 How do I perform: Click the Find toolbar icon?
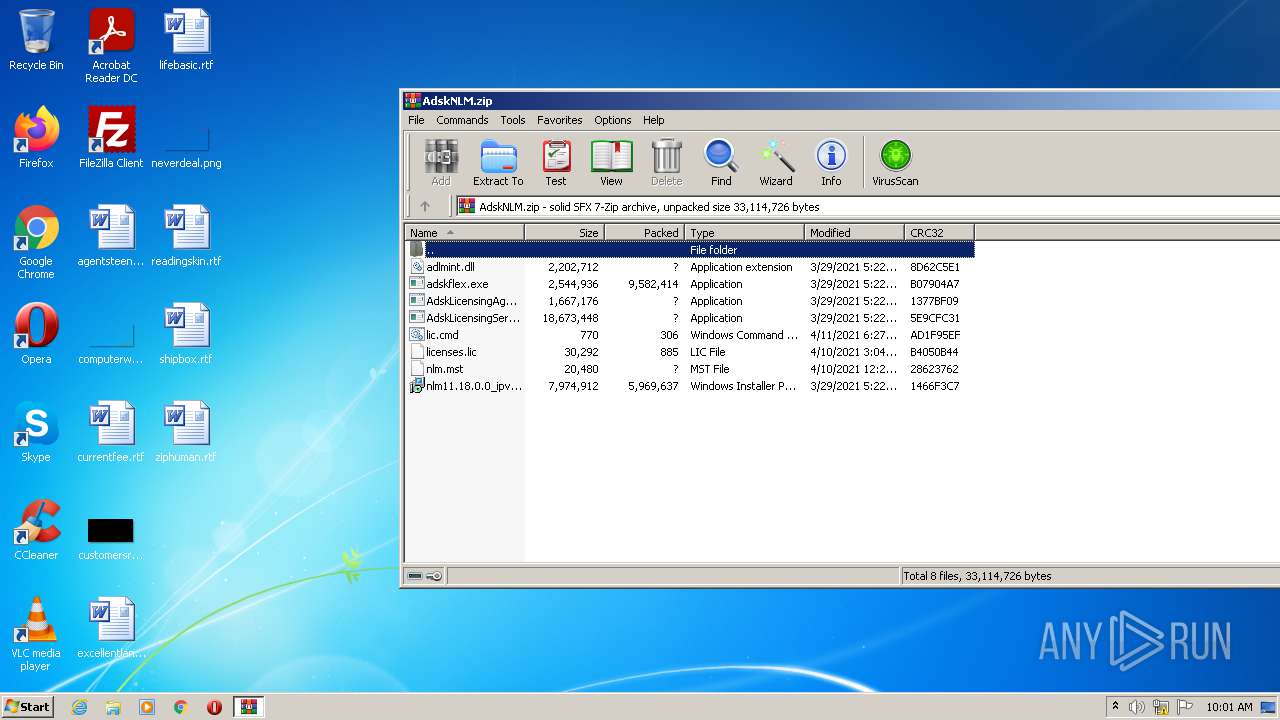pos(721,163)
